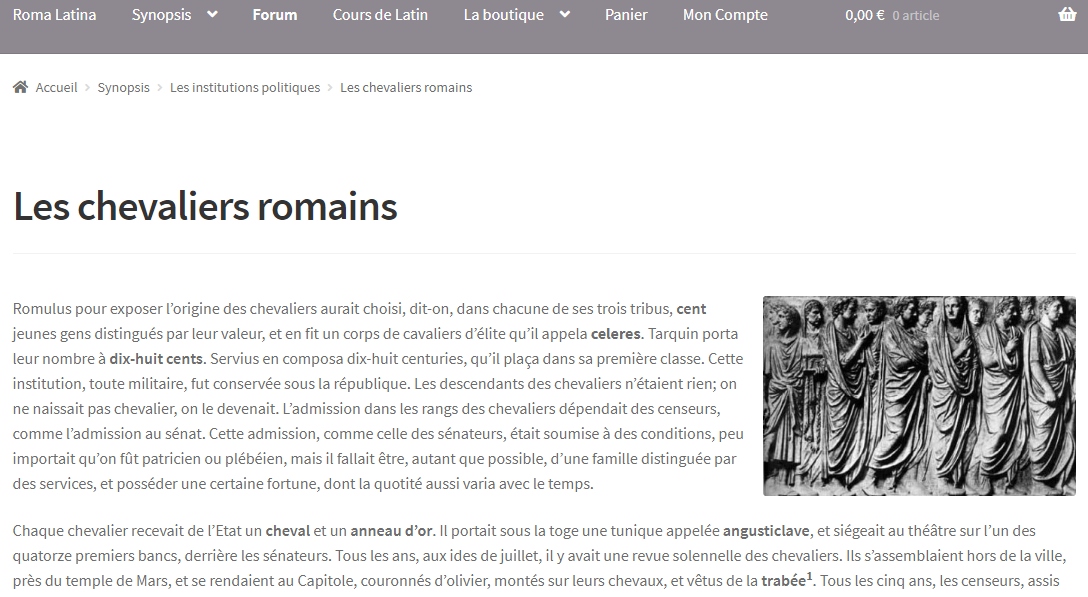Open Les institutions politiques breadcrumb link

coord(245,87)
